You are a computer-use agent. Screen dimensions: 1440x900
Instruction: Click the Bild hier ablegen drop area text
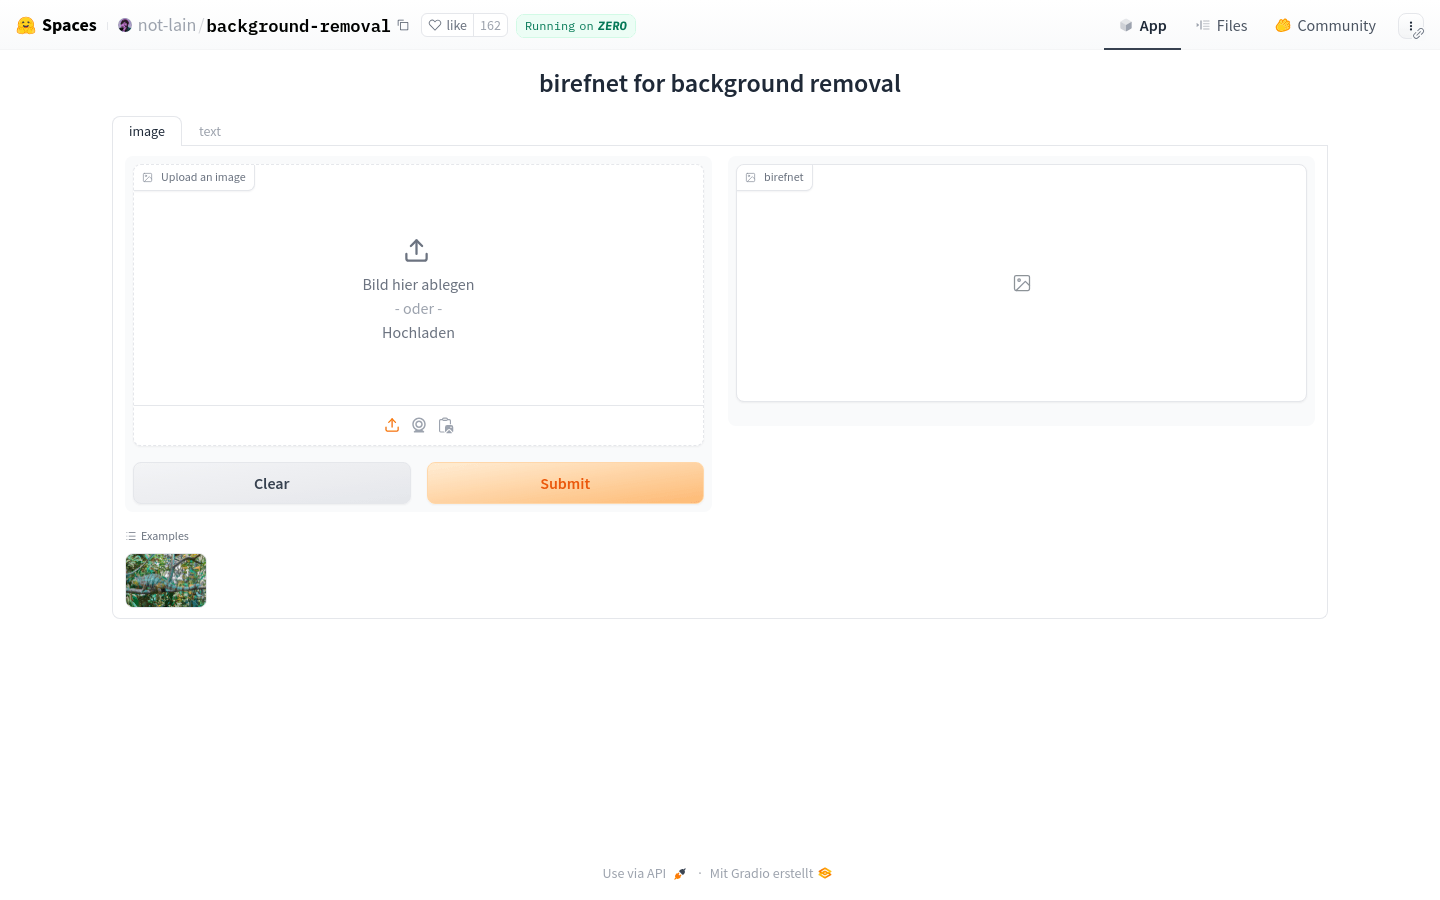[418, 285]
